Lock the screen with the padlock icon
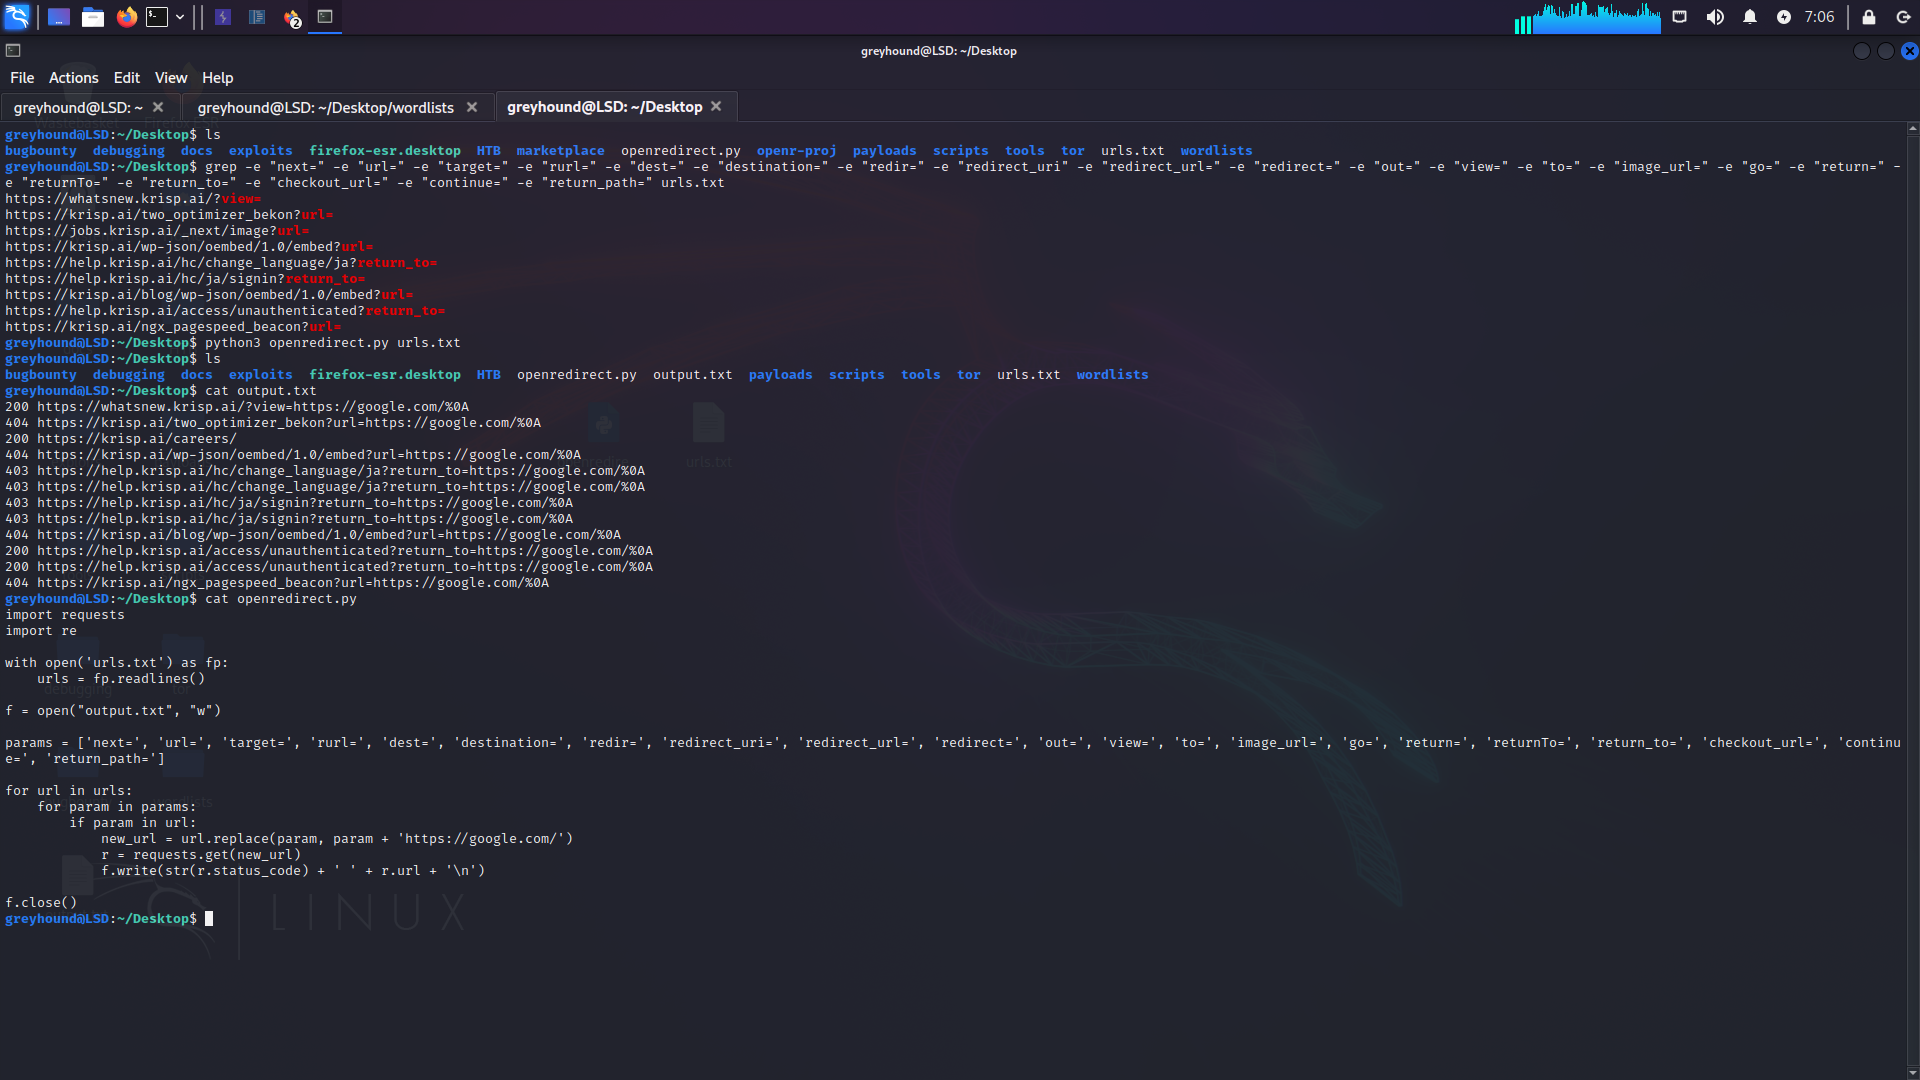The width and height of the screenshot is (1920, 1080). tap(1869, 17)
